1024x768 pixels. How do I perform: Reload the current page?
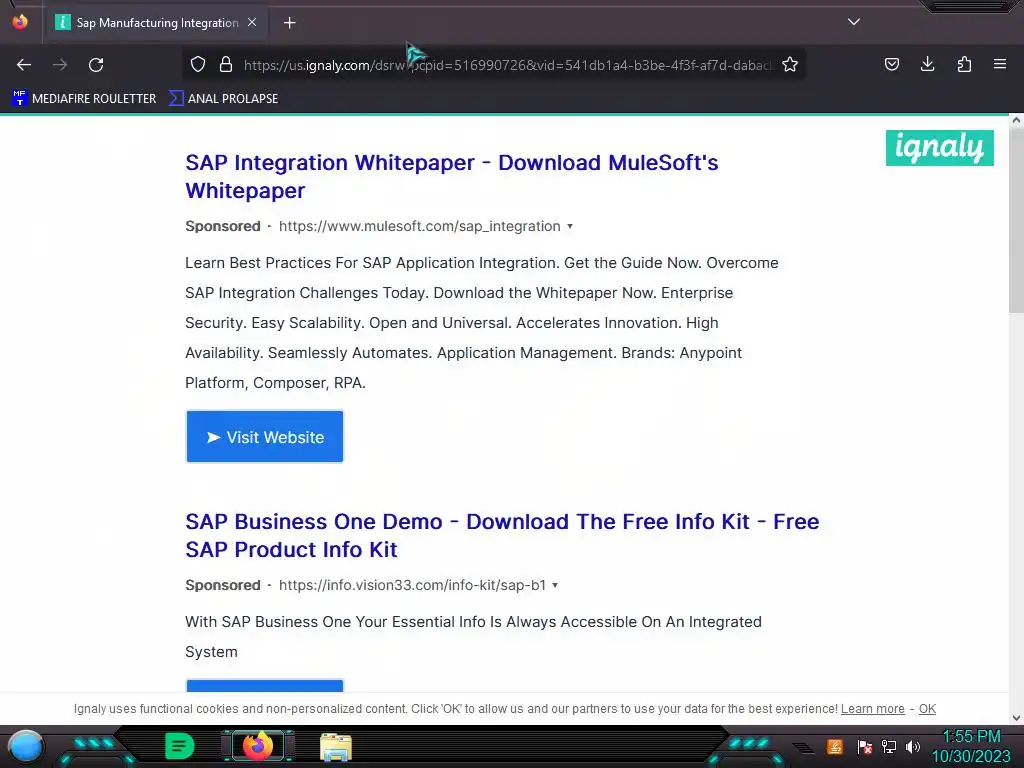click(x=96, y=65)
